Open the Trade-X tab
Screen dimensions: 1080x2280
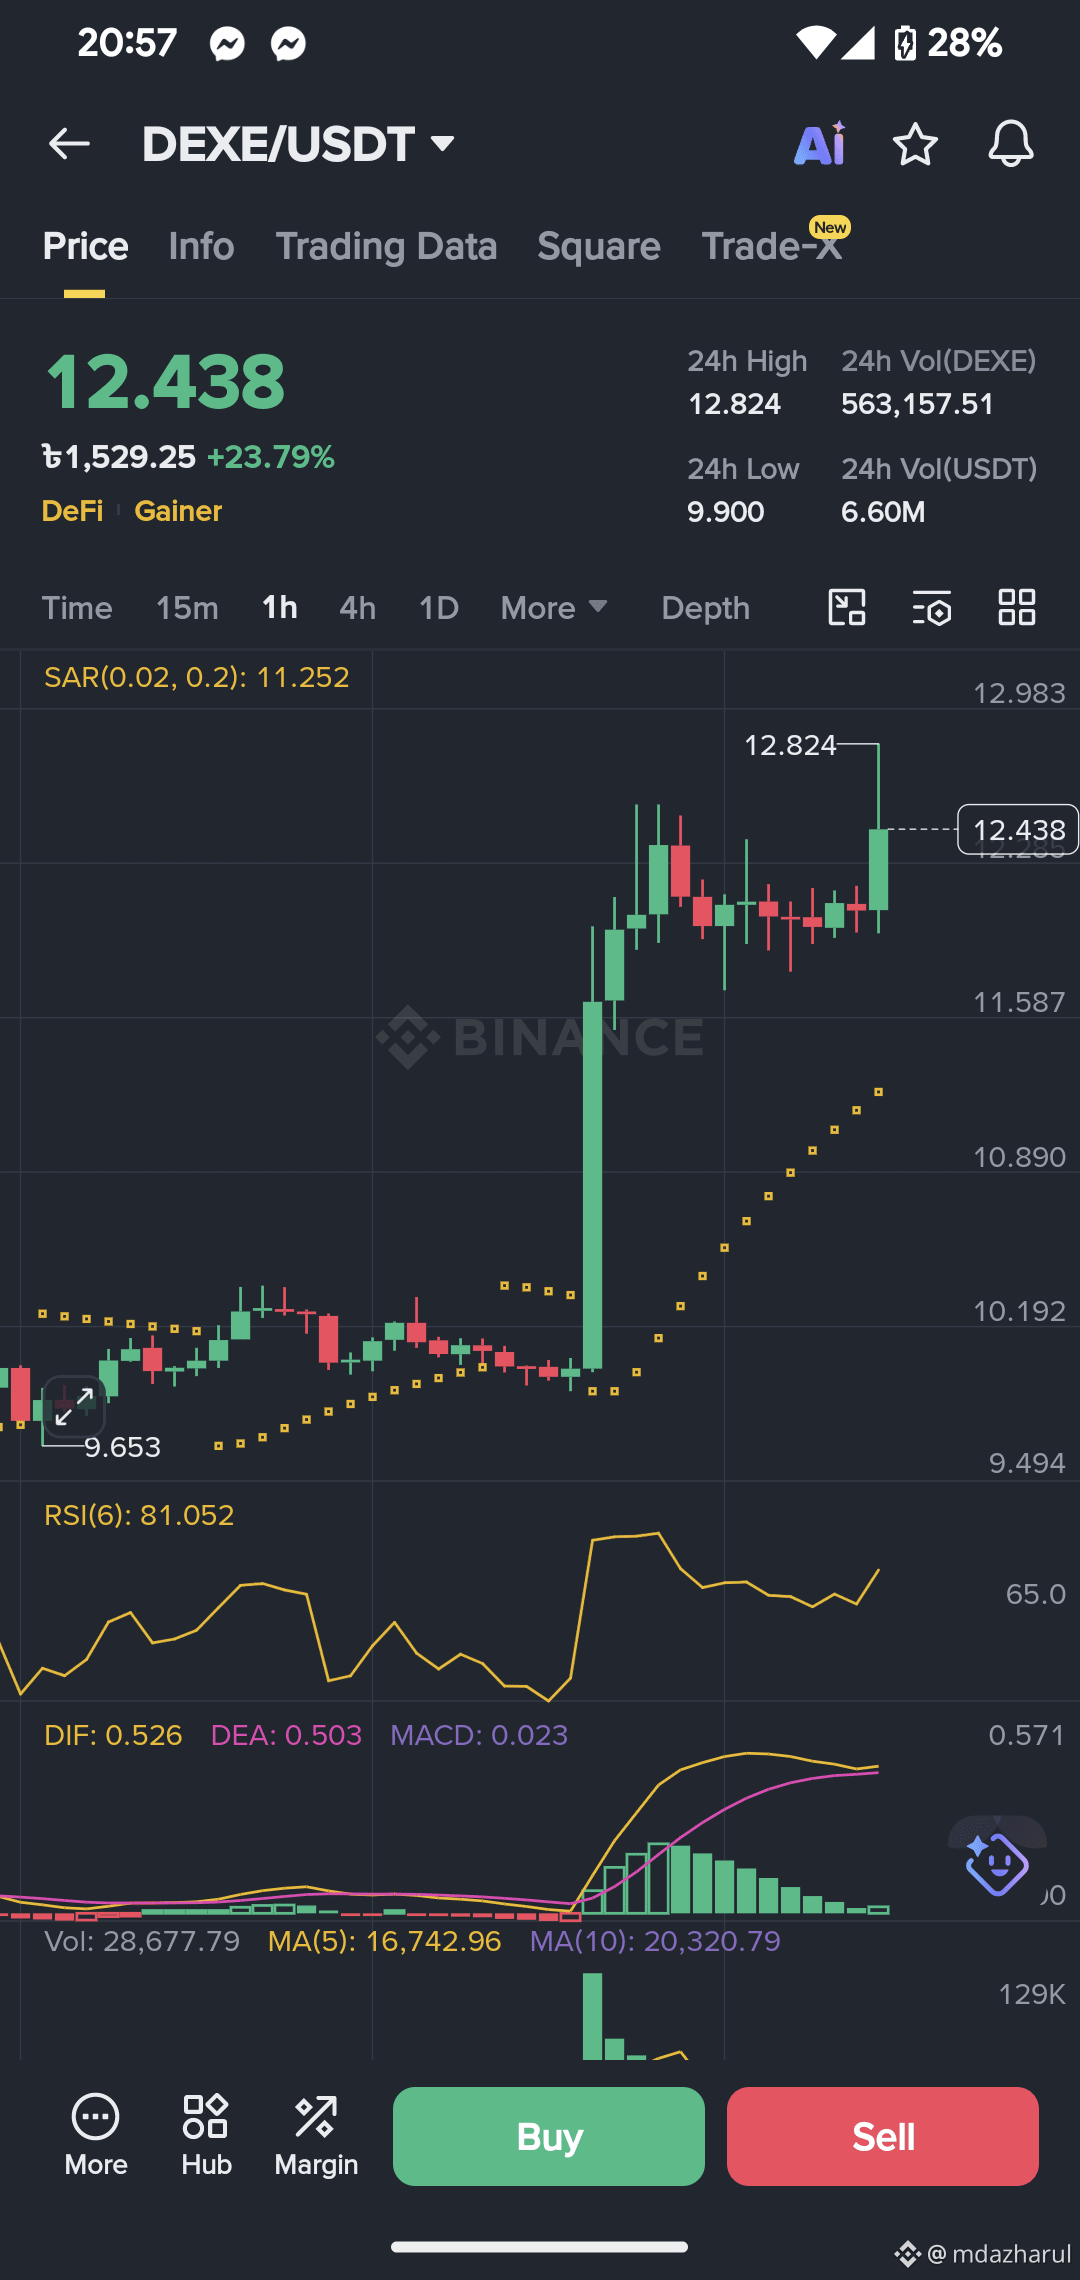(772, 246)
